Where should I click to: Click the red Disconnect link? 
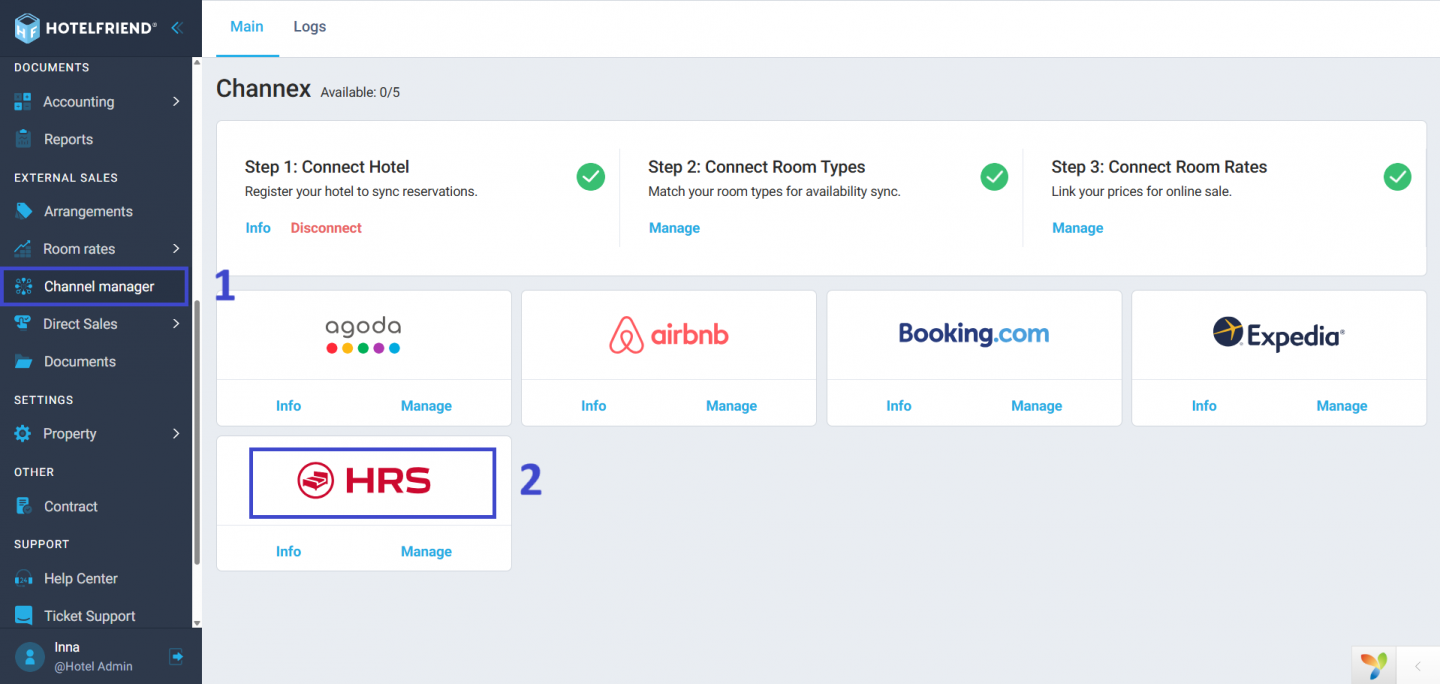click(x=326, y=228)
